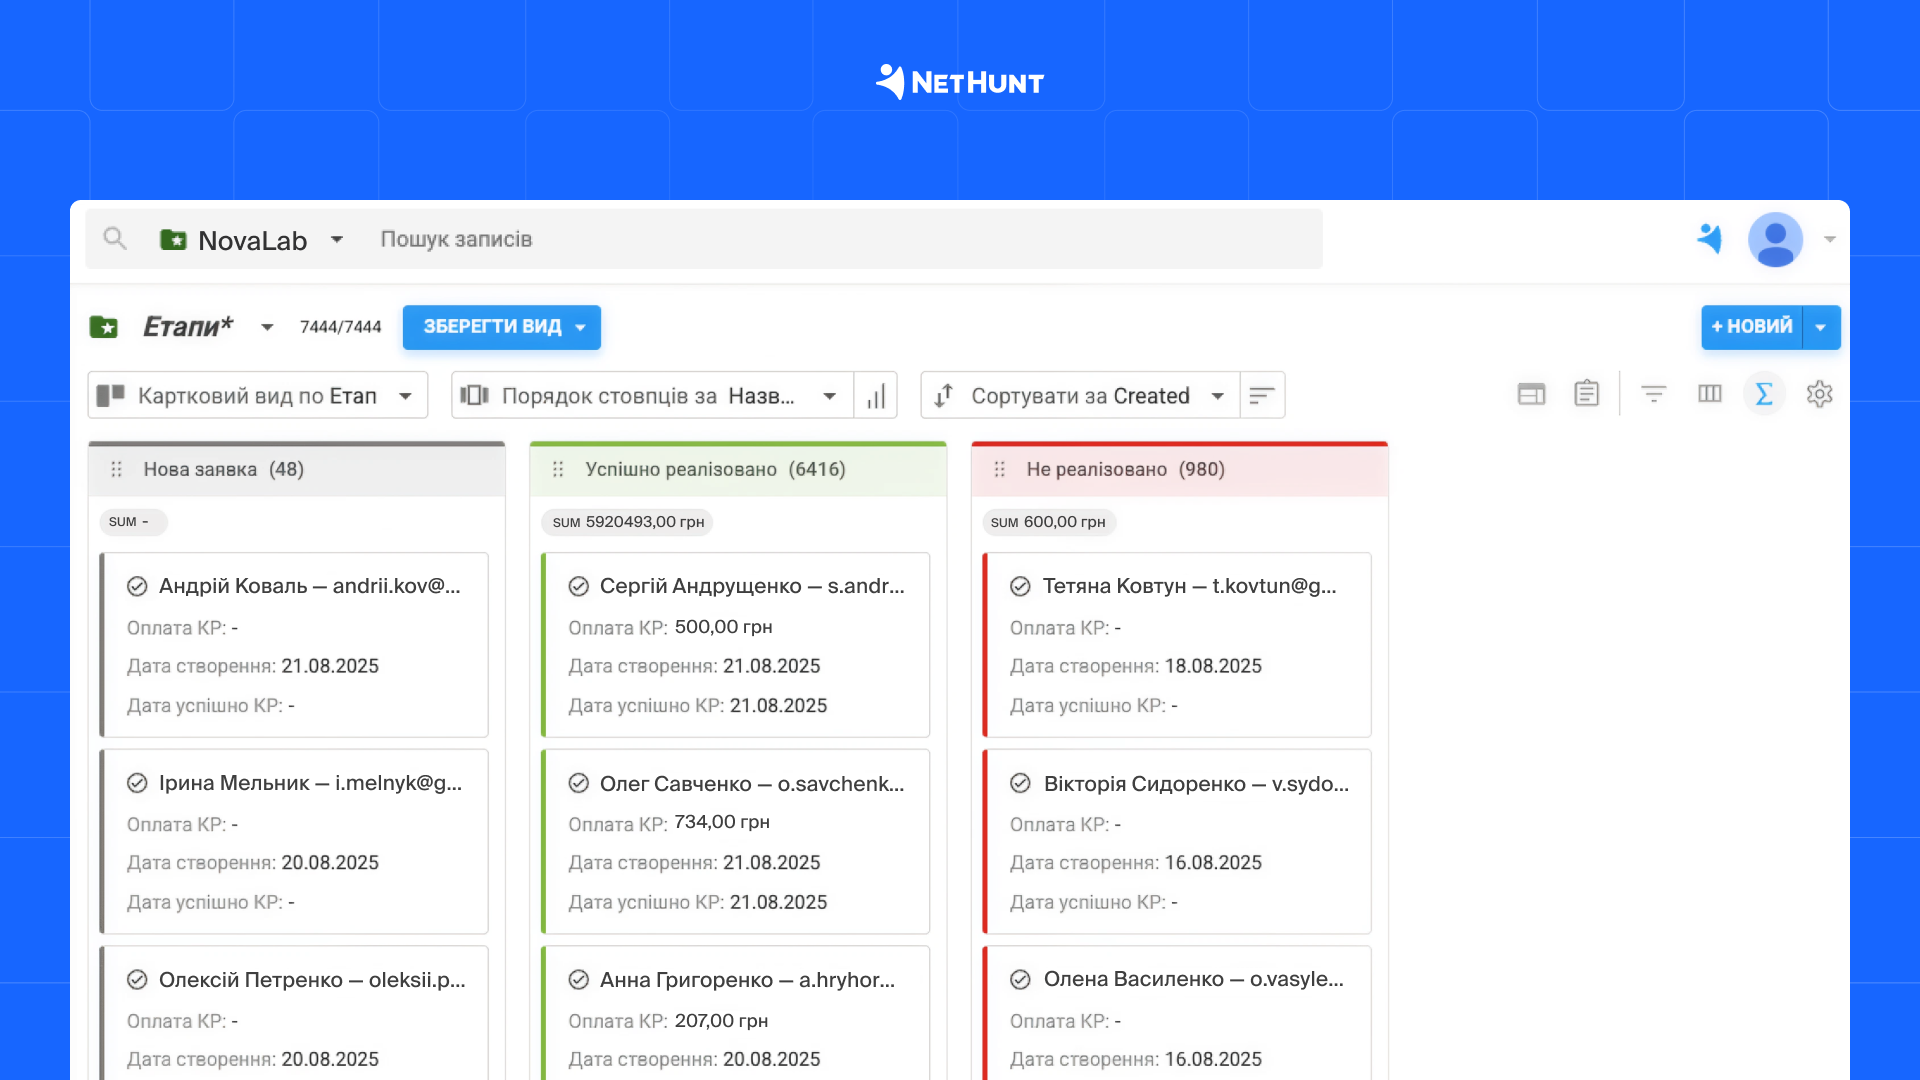
Task: Click drag handle of Успішно реалізовано column
Action: pyautogui.click(x=558, y=469)
